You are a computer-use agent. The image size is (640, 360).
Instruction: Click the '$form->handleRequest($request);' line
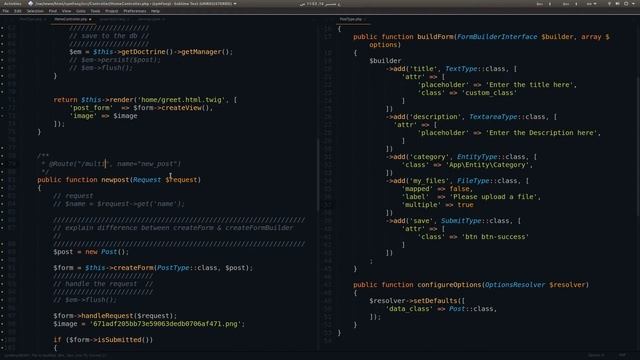tap(115, 316)
